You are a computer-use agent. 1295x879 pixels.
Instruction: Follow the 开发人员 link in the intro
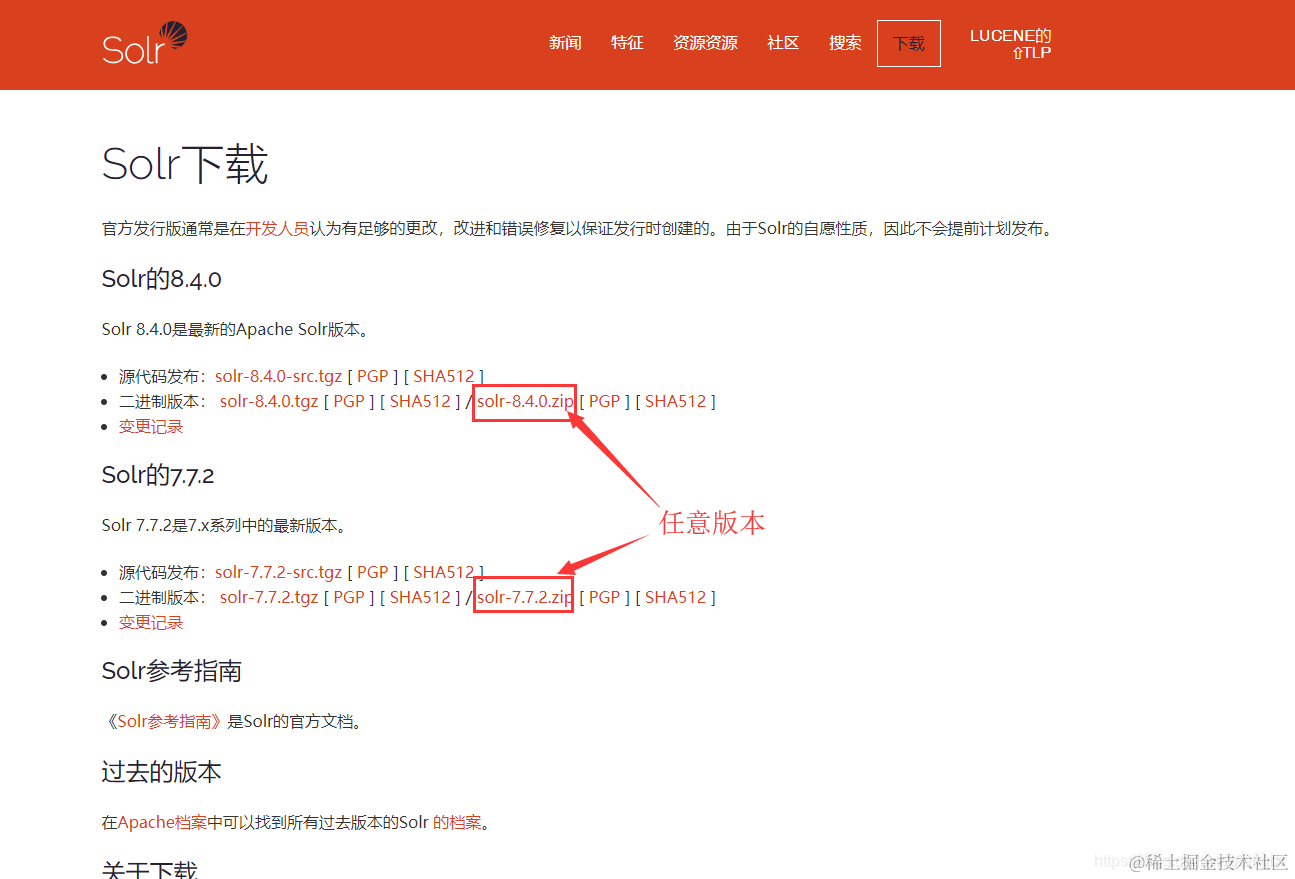(277, 228)
